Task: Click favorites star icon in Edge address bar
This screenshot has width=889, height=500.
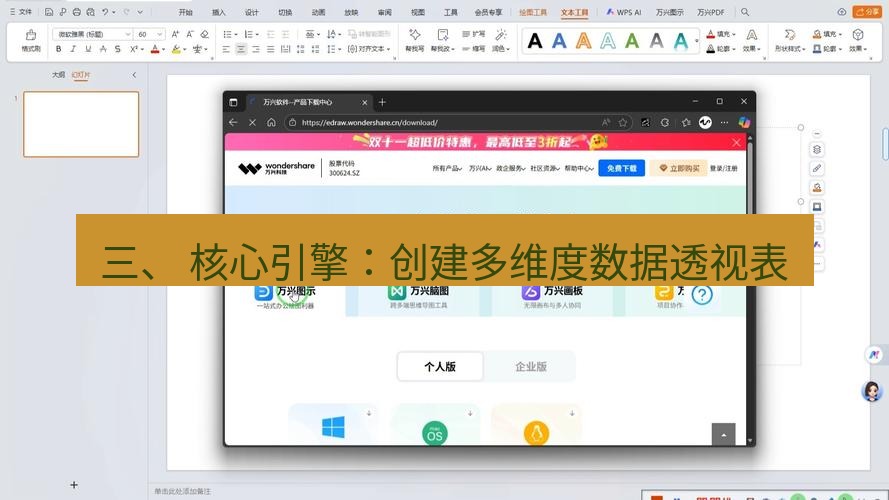Action: pos(623,122)
